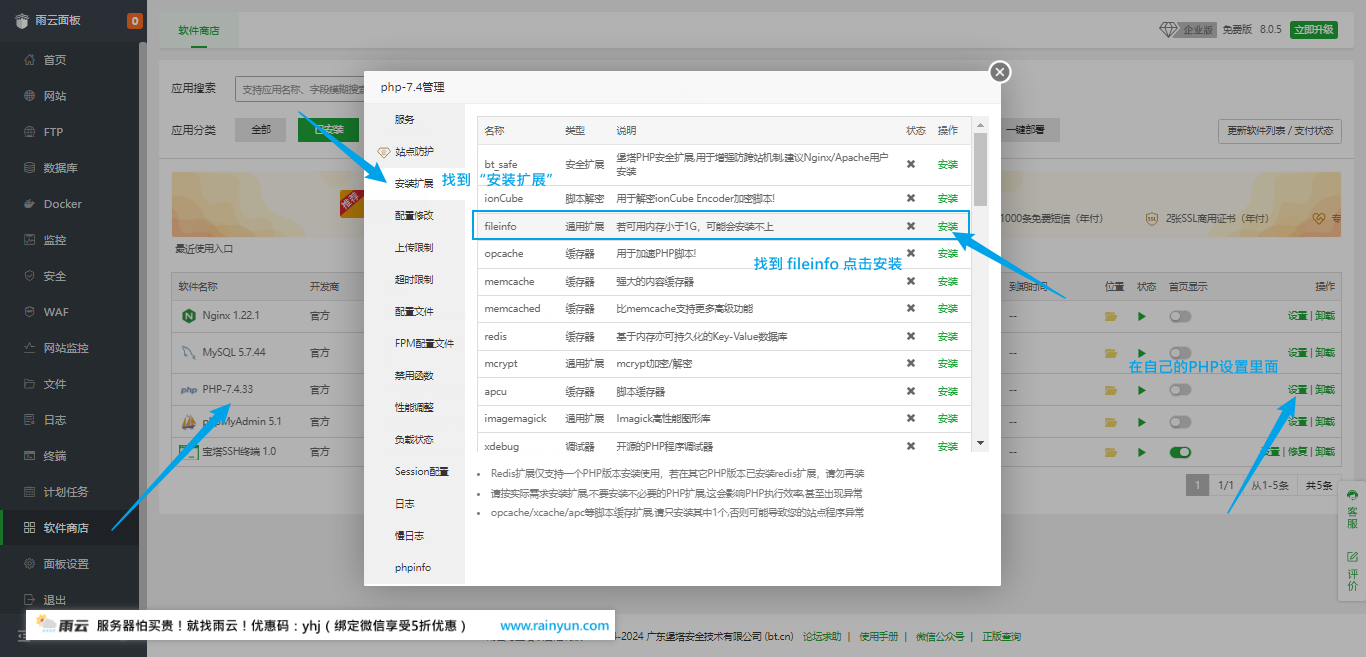Viewport: 1366px width, 657px height.
Task: Select 配置修改 tab in PHP dialog
Action: click(x=415, y=216)
